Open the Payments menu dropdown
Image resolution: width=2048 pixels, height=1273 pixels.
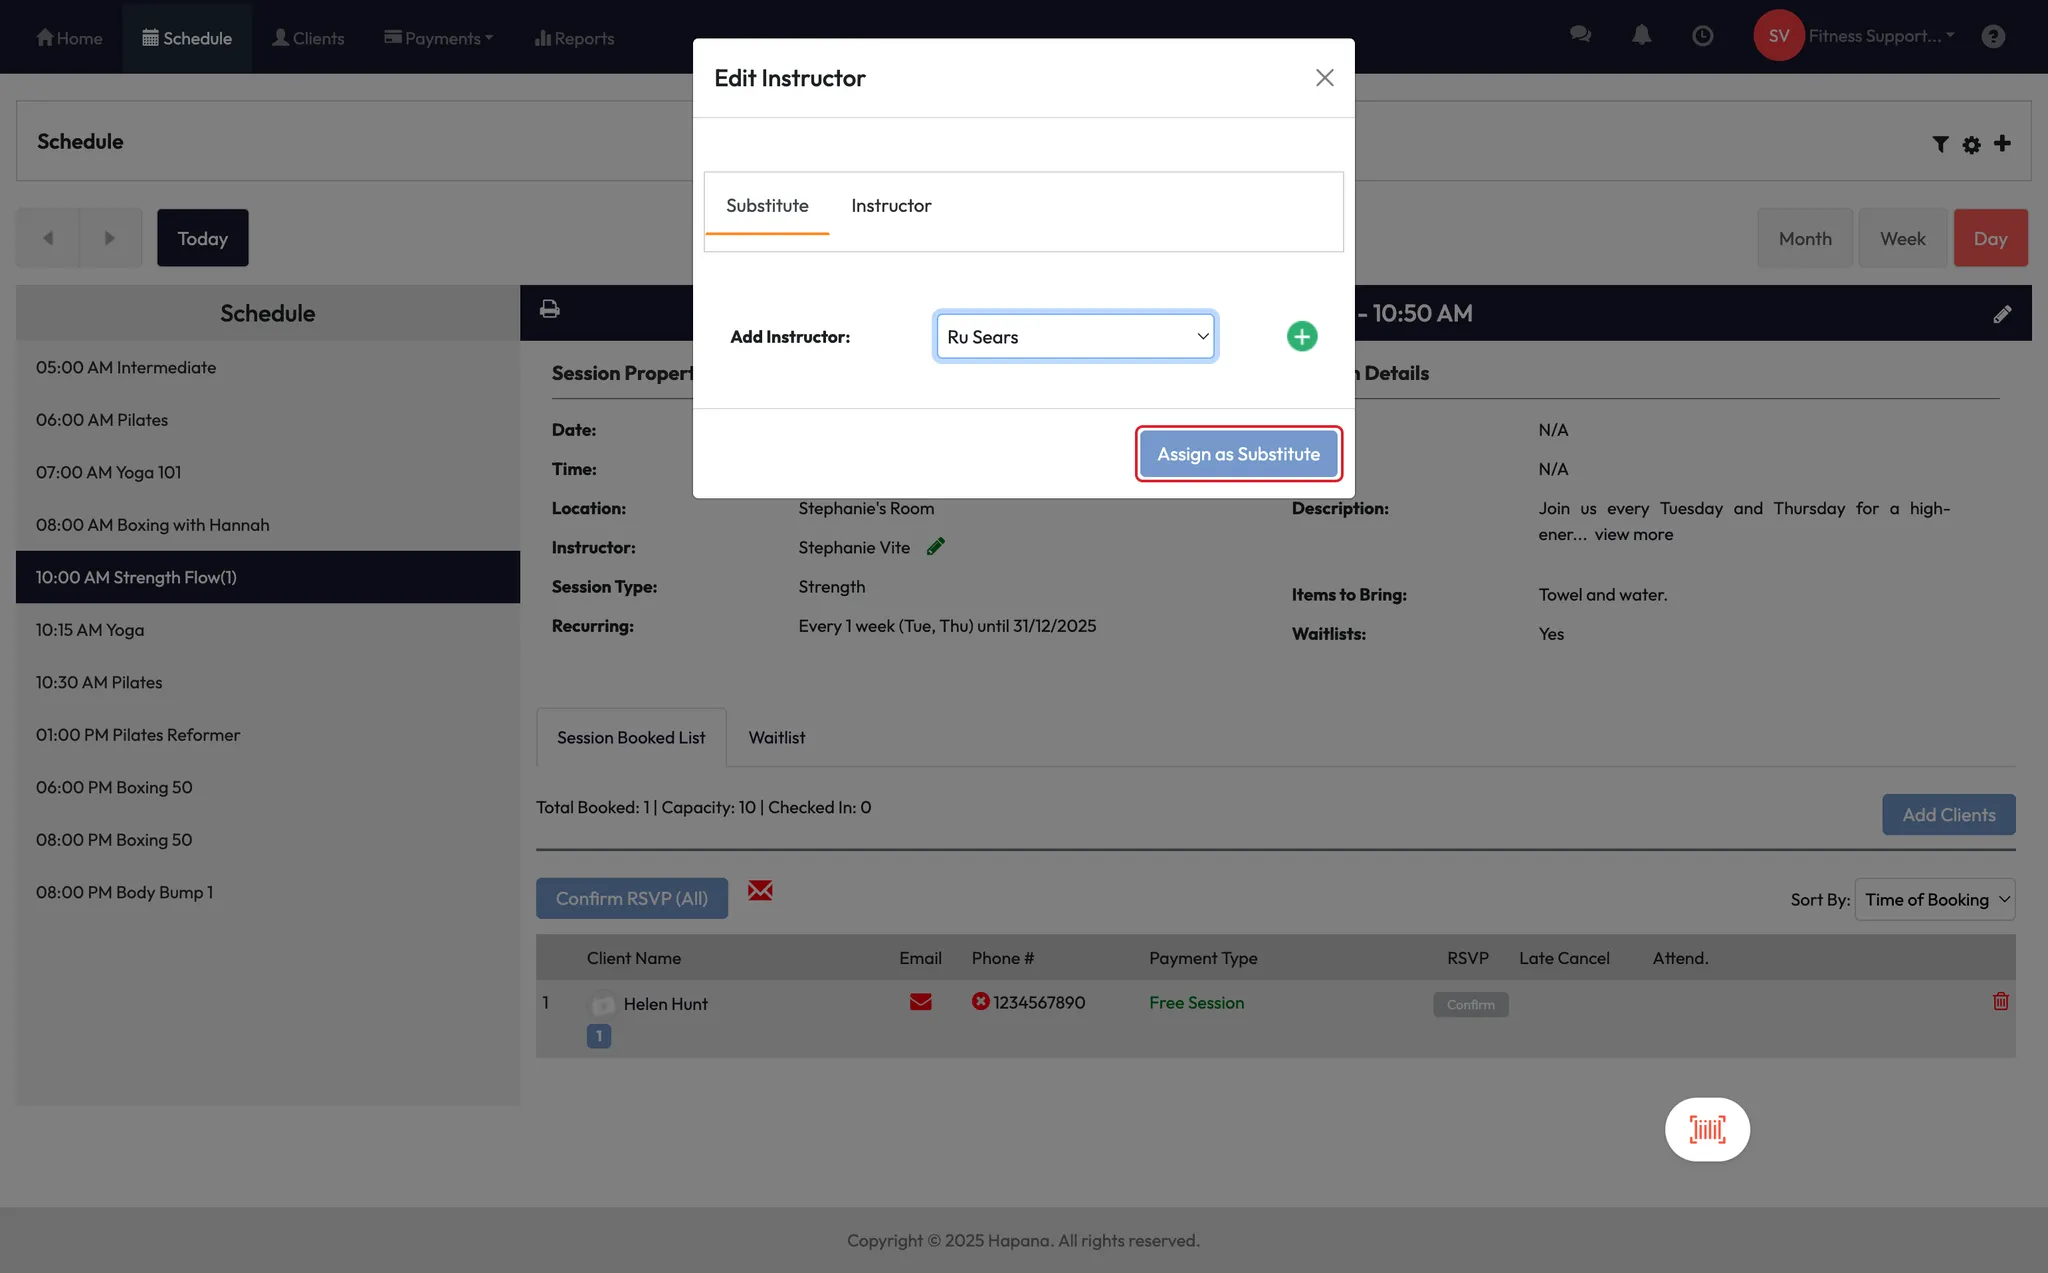439,38
